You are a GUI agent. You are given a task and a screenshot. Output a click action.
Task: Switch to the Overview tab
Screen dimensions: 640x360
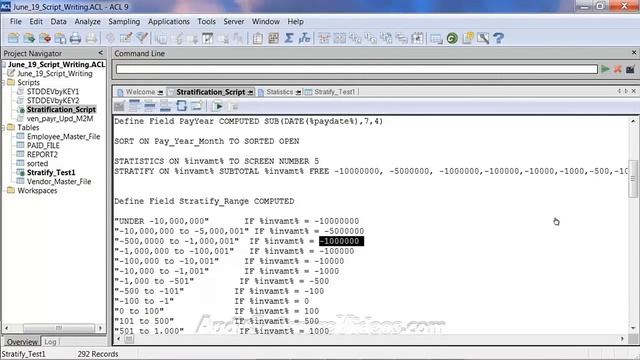[22, 342]
